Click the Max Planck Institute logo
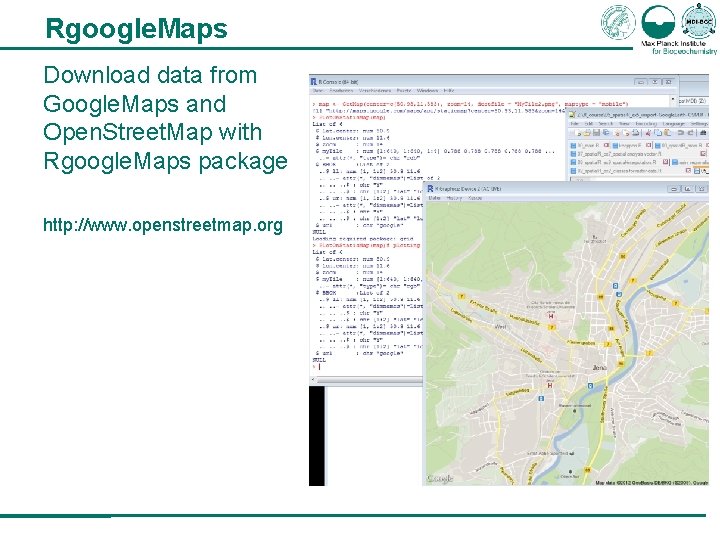The width and height of the screenshot is (720, 540). (658, 21)
